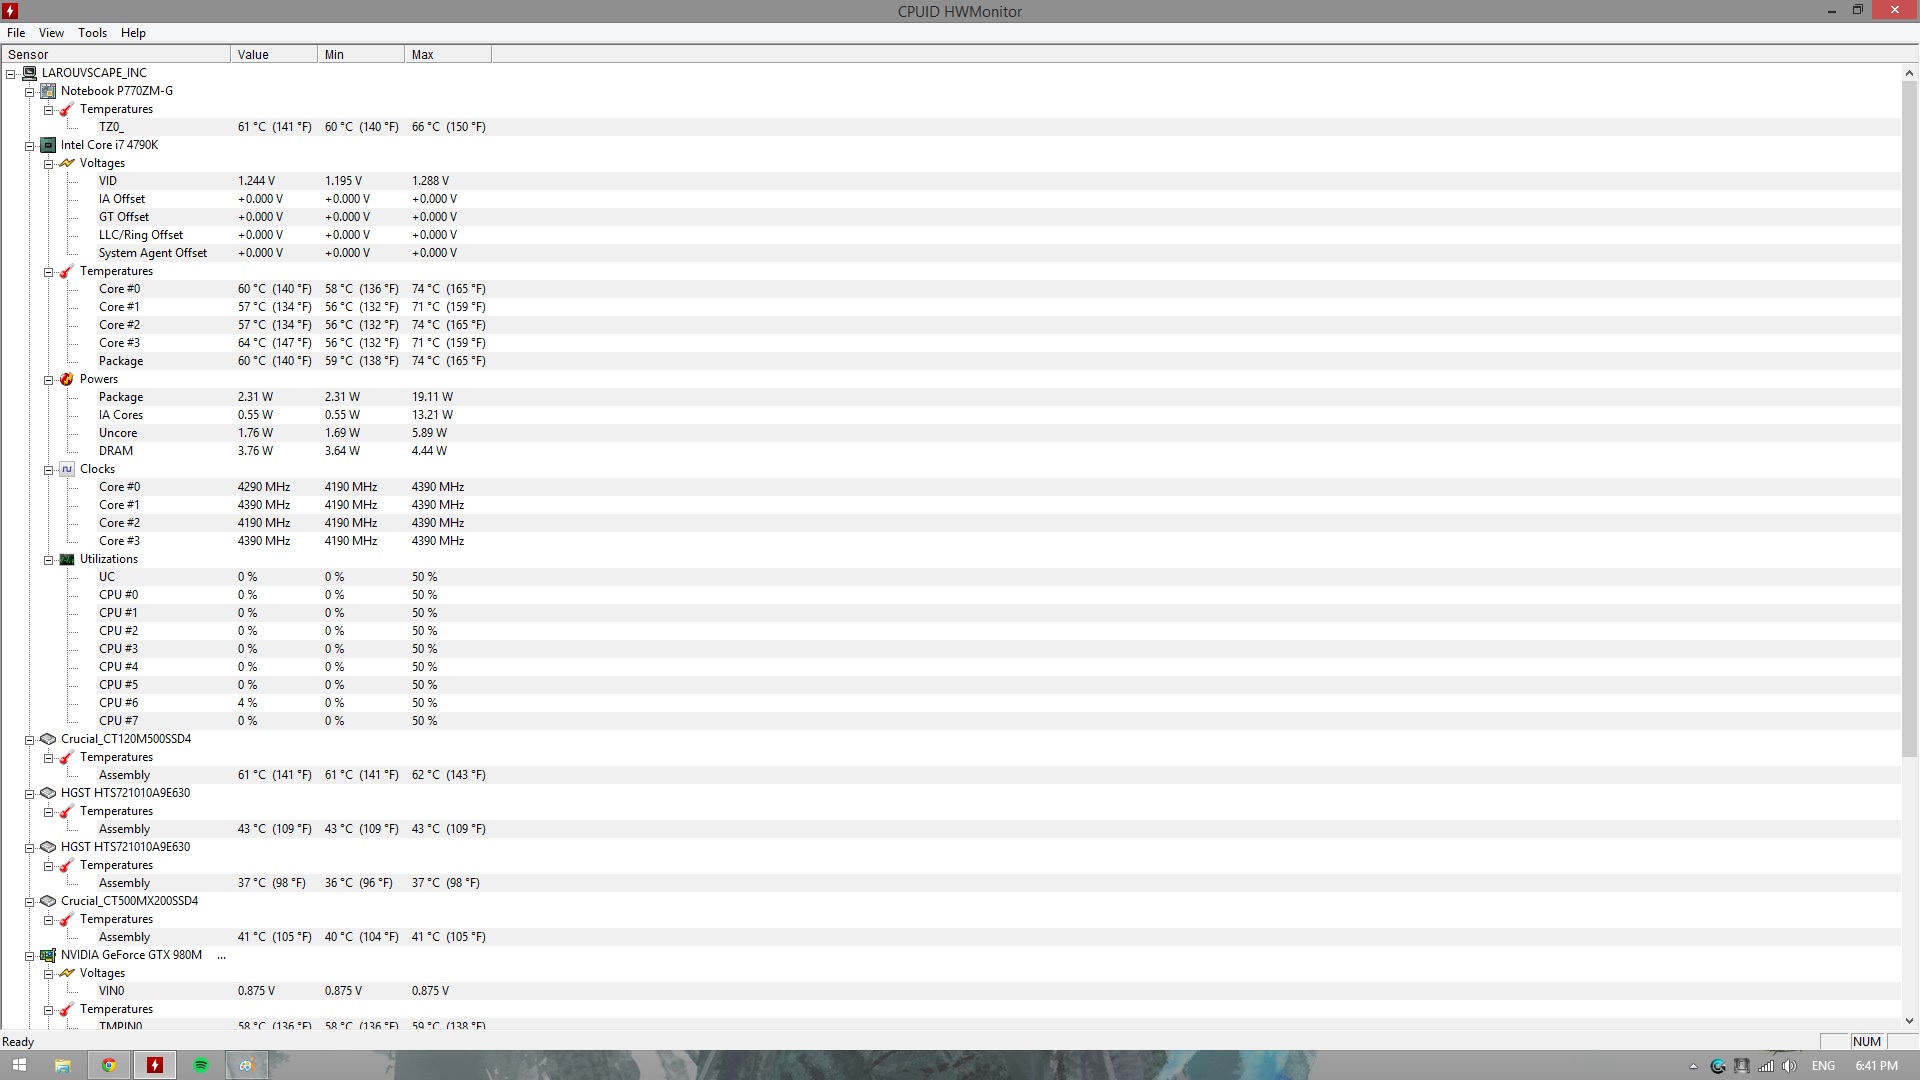Open the Help menu
This screenshot has width=1920, height=1080.
tap(133, 33)
